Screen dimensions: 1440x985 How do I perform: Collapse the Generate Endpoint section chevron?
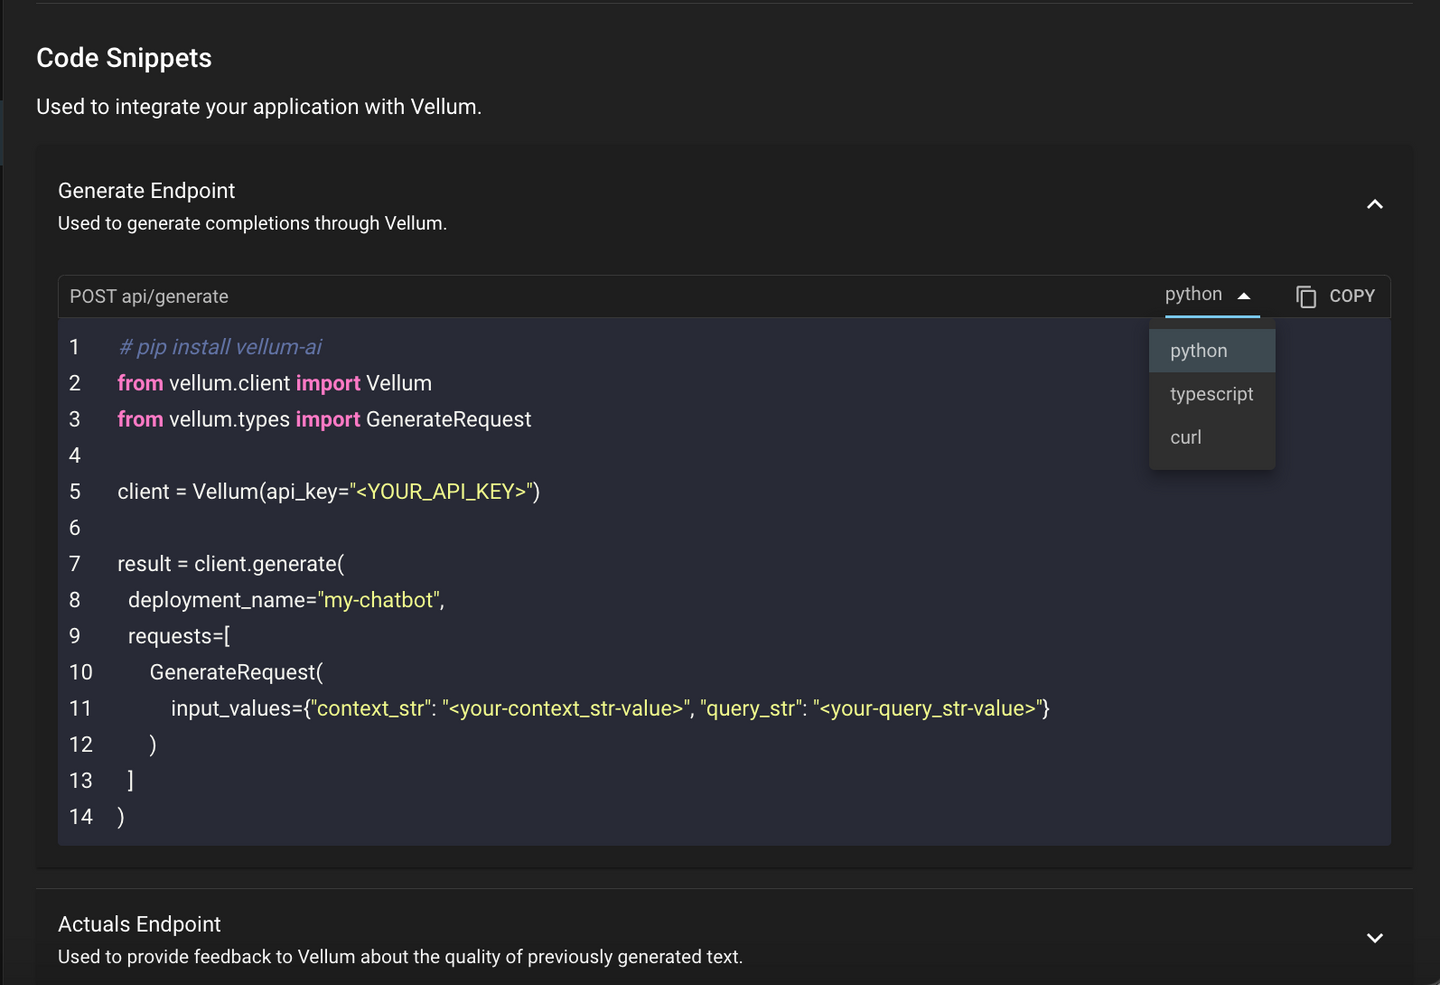(1375, 204)
